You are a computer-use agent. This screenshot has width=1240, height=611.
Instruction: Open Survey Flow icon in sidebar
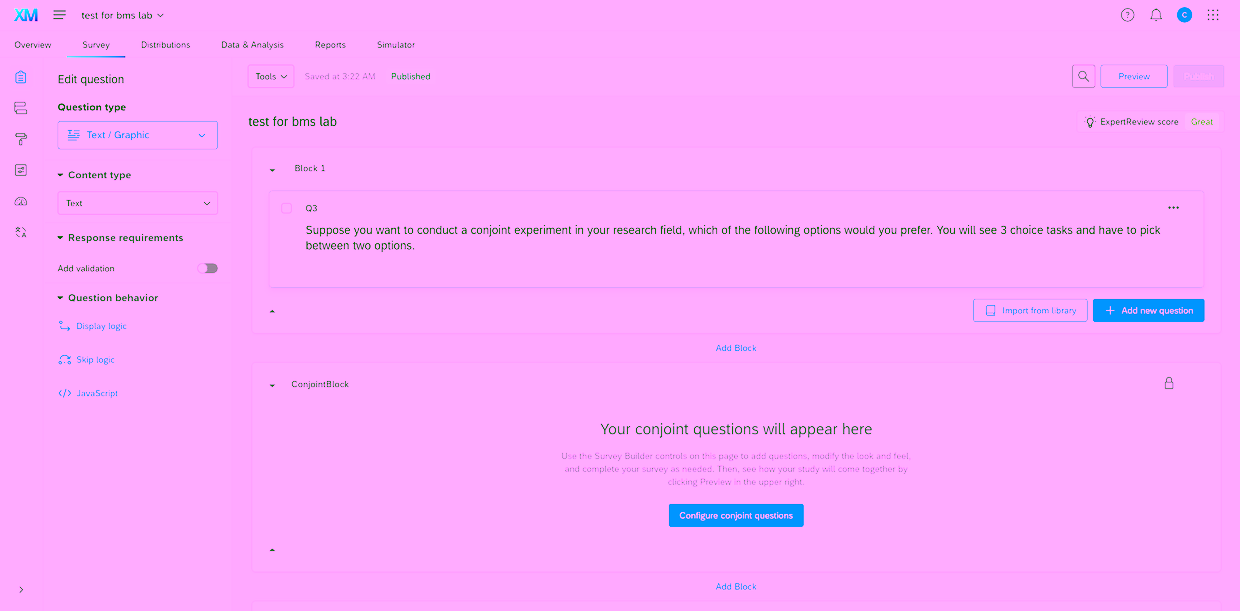(21, 108)
